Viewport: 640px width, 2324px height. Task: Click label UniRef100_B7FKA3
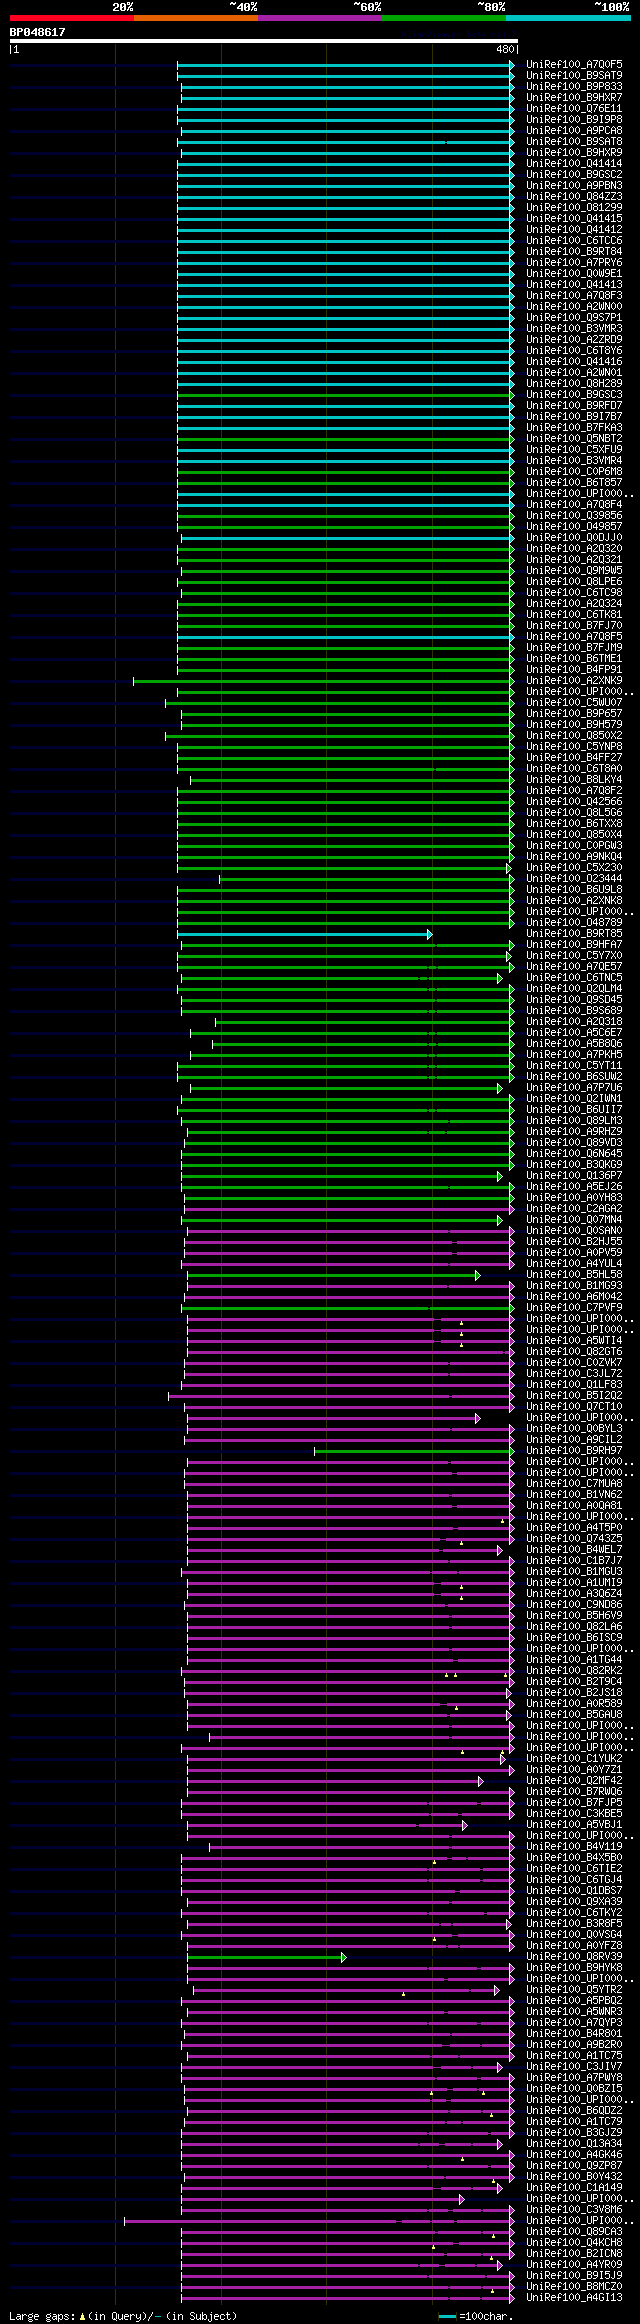574,428
